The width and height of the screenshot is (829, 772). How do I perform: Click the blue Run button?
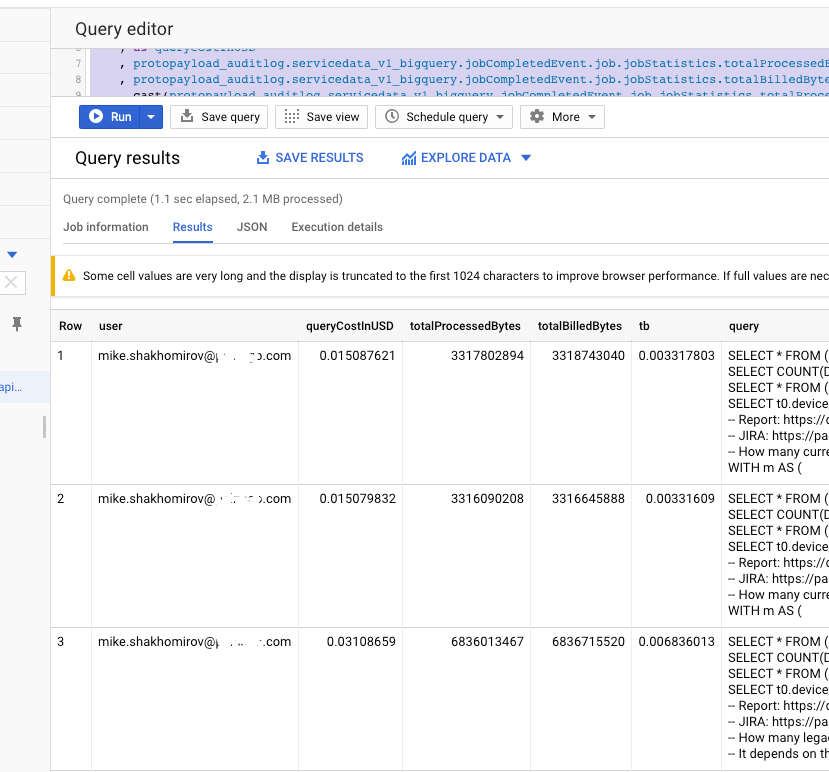click(x=110, y=117)
